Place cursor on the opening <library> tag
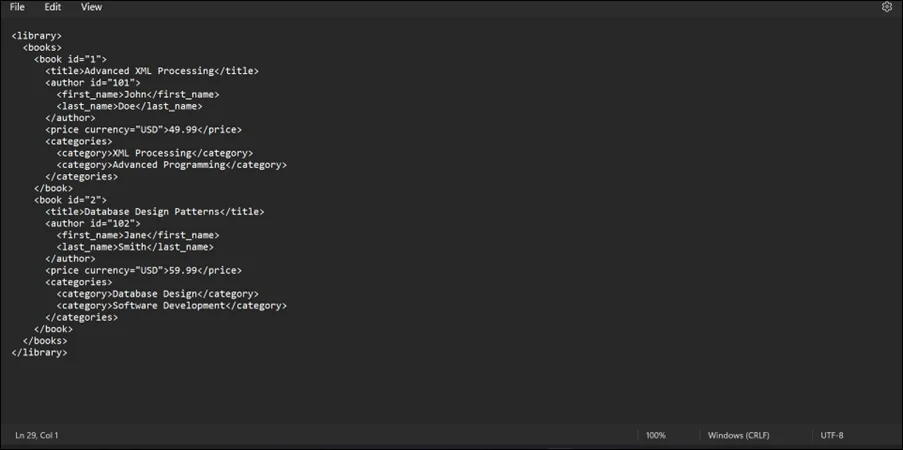The width and height of the screenshot is (903, 450). pyautogui.click(x=37, y=36)
